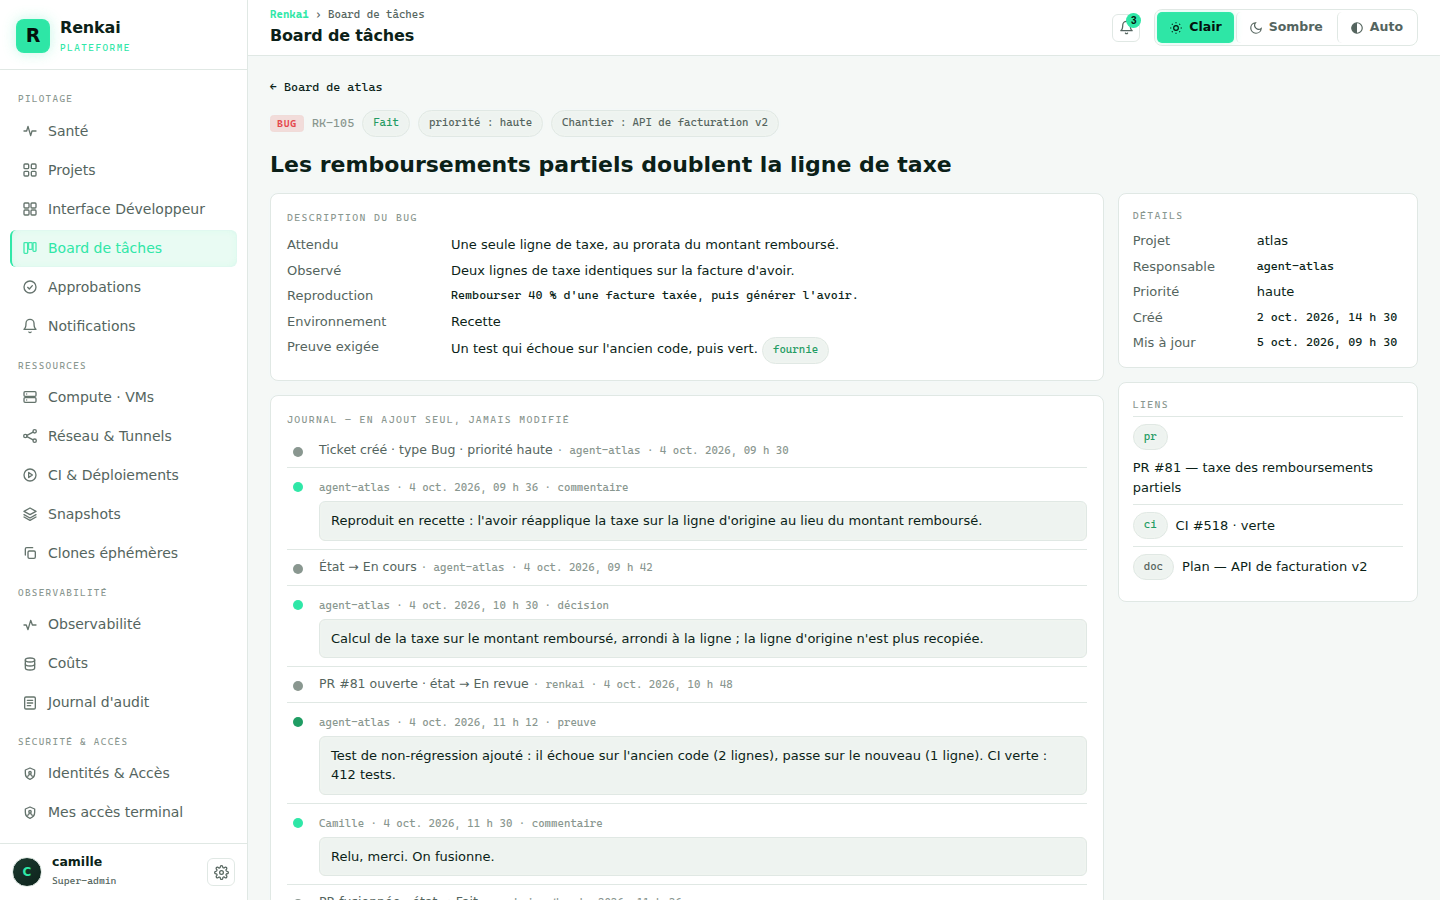Click the Snapshots layers icon
The height and width of the screenshot is (900, 1440).
tap(30, 514)
